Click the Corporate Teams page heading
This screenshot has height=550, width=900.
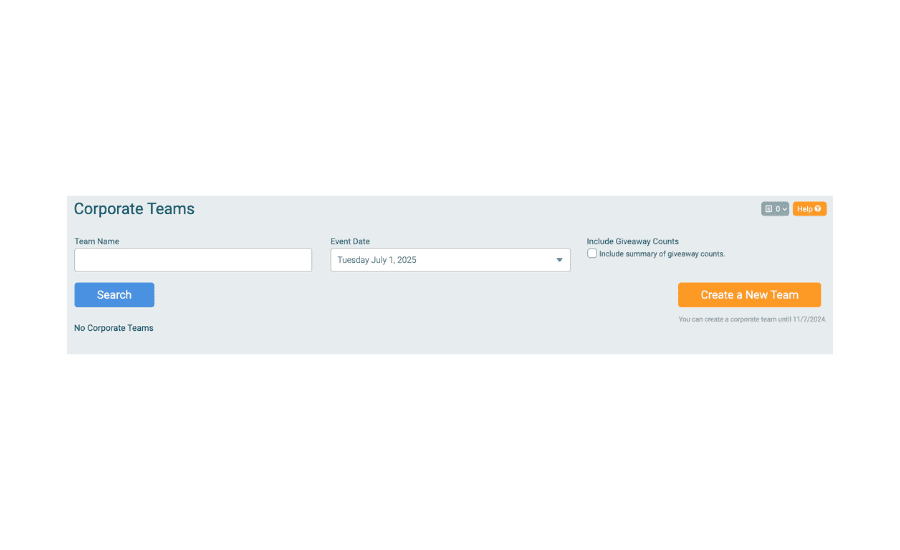(x=134, y=208)
